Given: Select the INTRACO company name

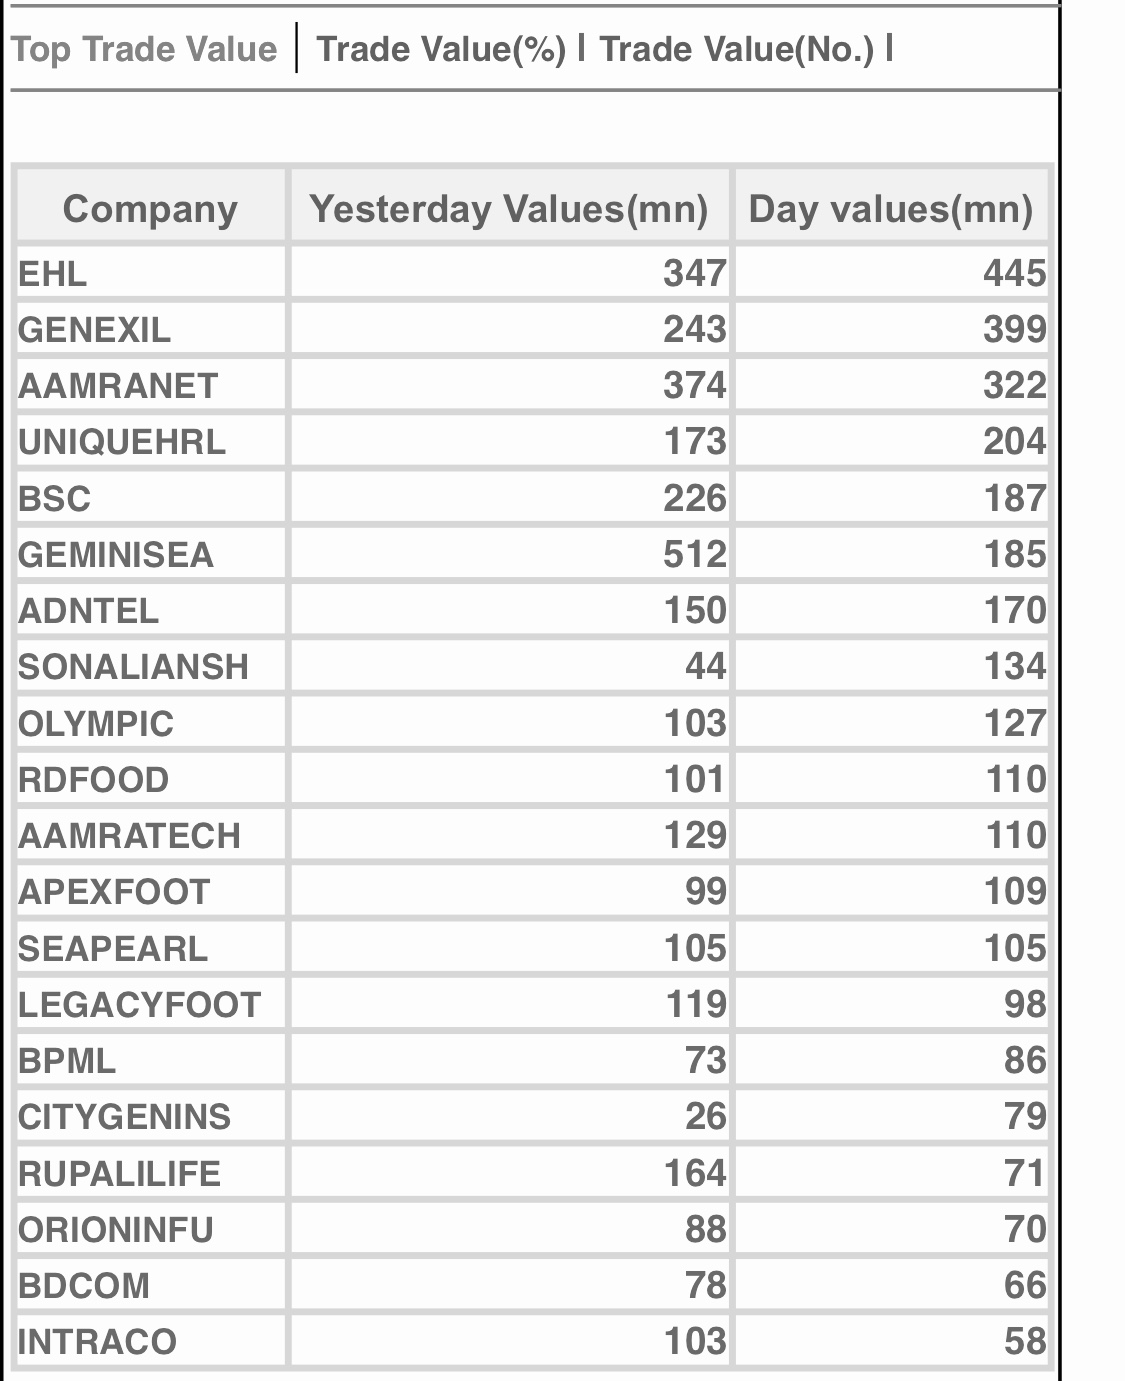Looking at the screenshot, I should [x=97, y=1341].
